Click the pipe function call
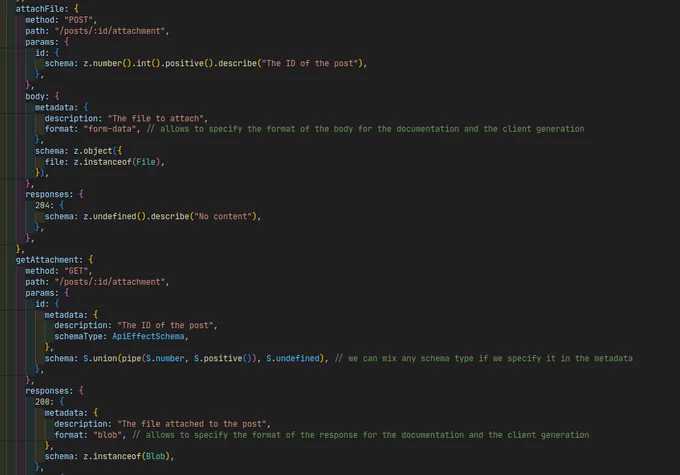Screen dimensions: 680x475 (131, 359)
